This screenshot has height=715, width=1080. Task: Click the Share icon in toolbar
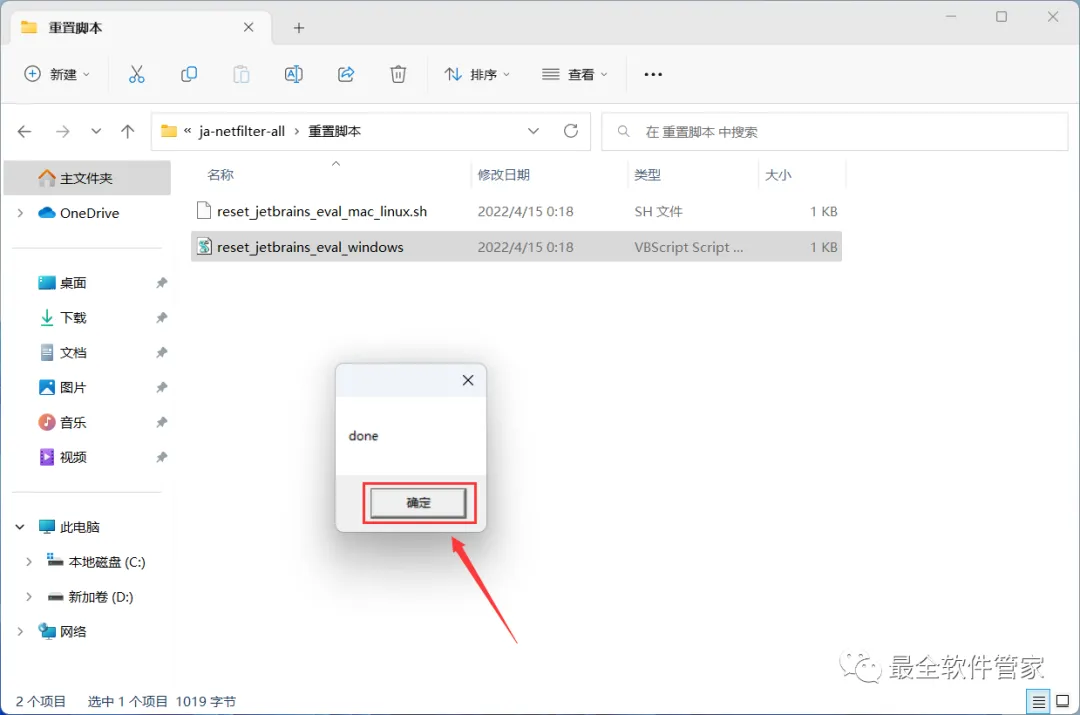346,74
